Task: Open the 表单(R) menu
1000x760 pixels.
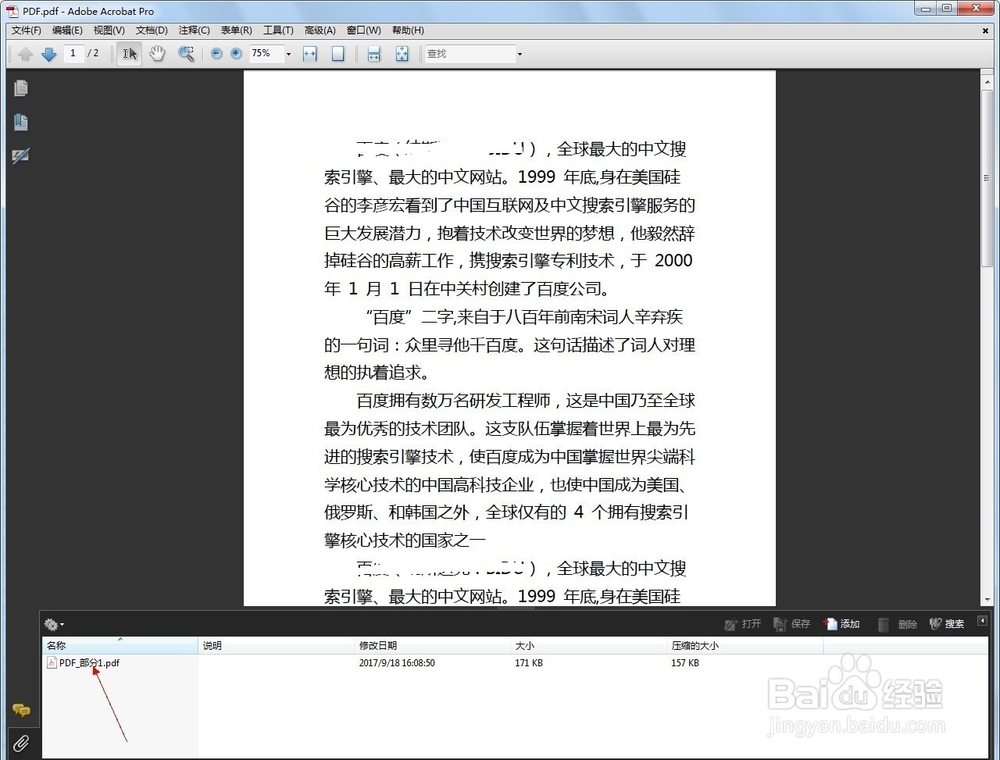Action: click(237, 30)
